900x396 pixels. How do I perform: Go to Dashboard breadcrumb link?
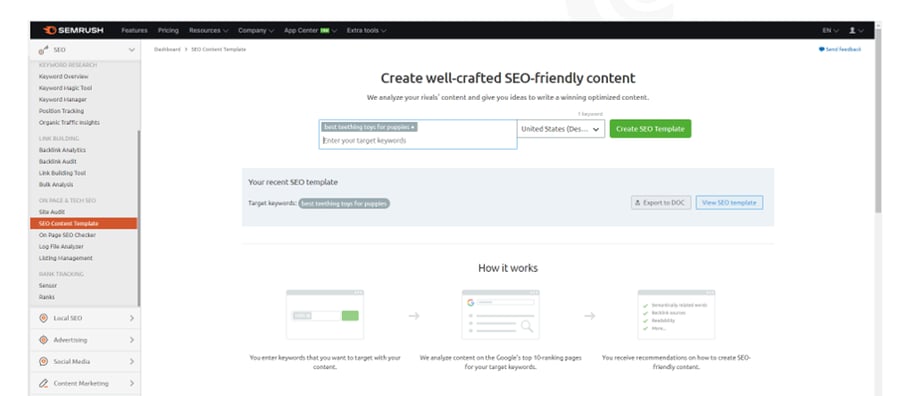pyautogui.click(x=167, y=49)
